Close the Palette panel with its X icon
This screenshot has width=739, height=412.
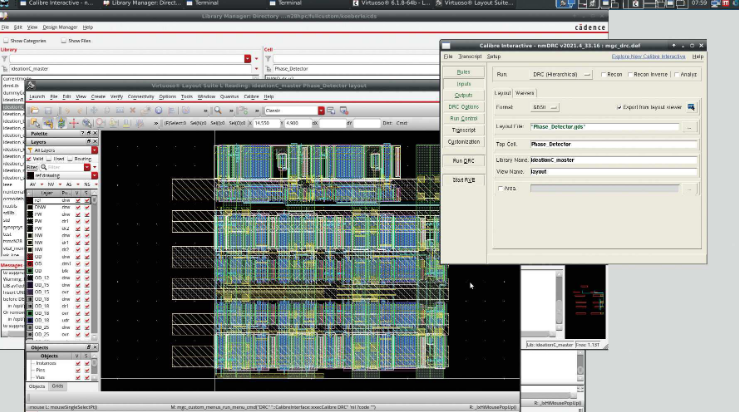95,133
